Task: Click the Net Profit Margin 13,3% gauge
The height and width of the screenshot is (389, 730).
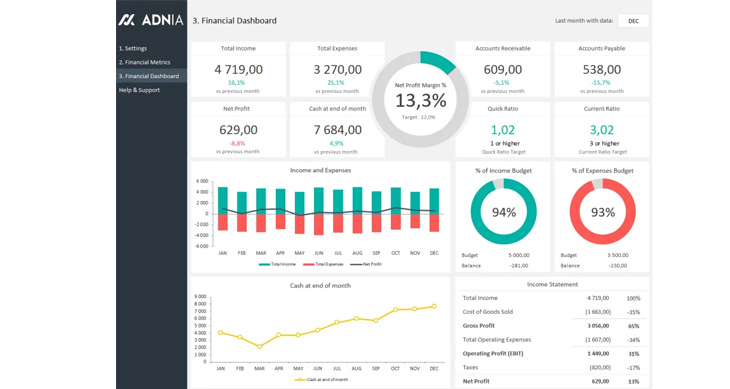Action: [420, 100]
